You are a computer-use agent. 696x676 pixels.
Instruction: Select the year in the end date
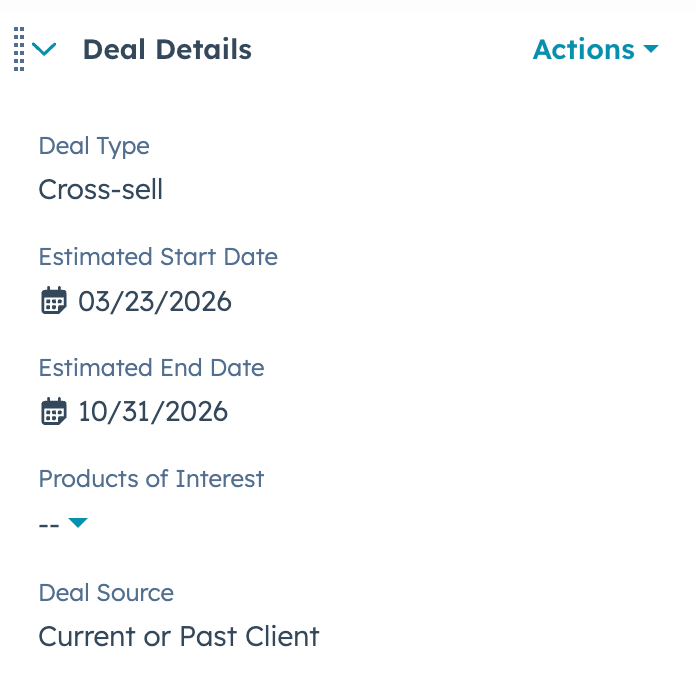[200, 412]
